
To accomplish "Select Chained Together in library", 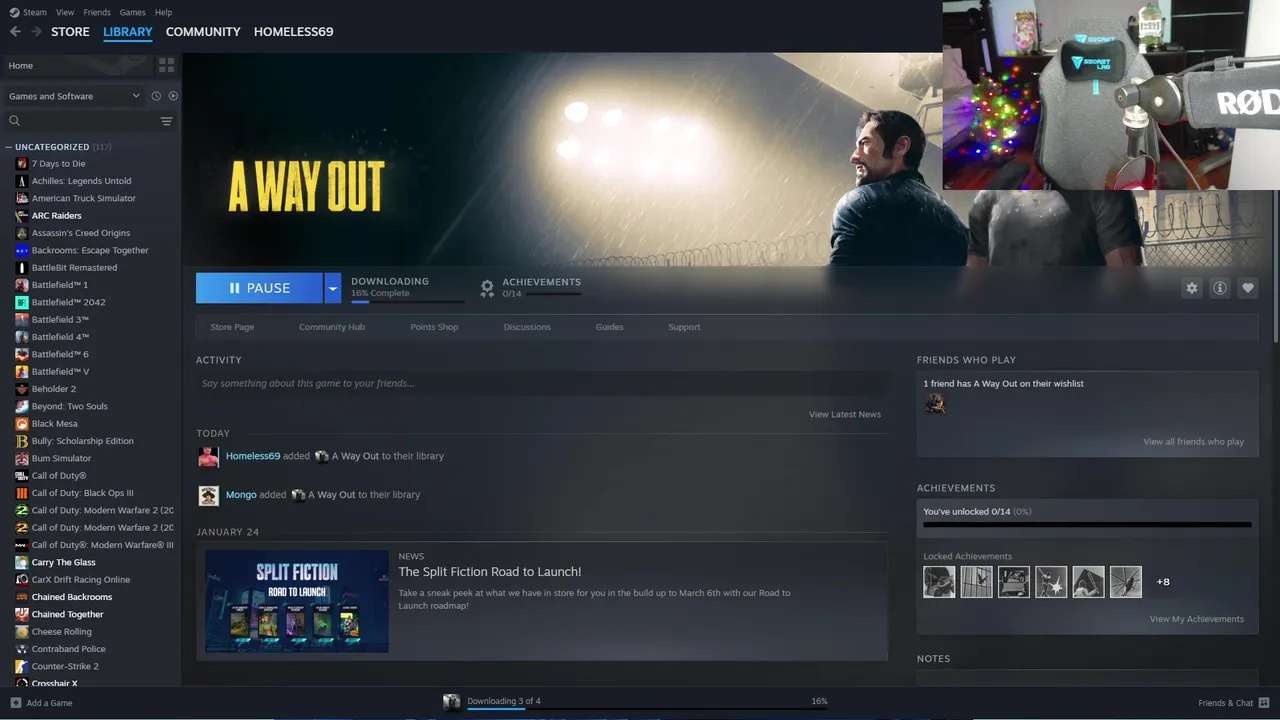I will [x=67, y=614].
